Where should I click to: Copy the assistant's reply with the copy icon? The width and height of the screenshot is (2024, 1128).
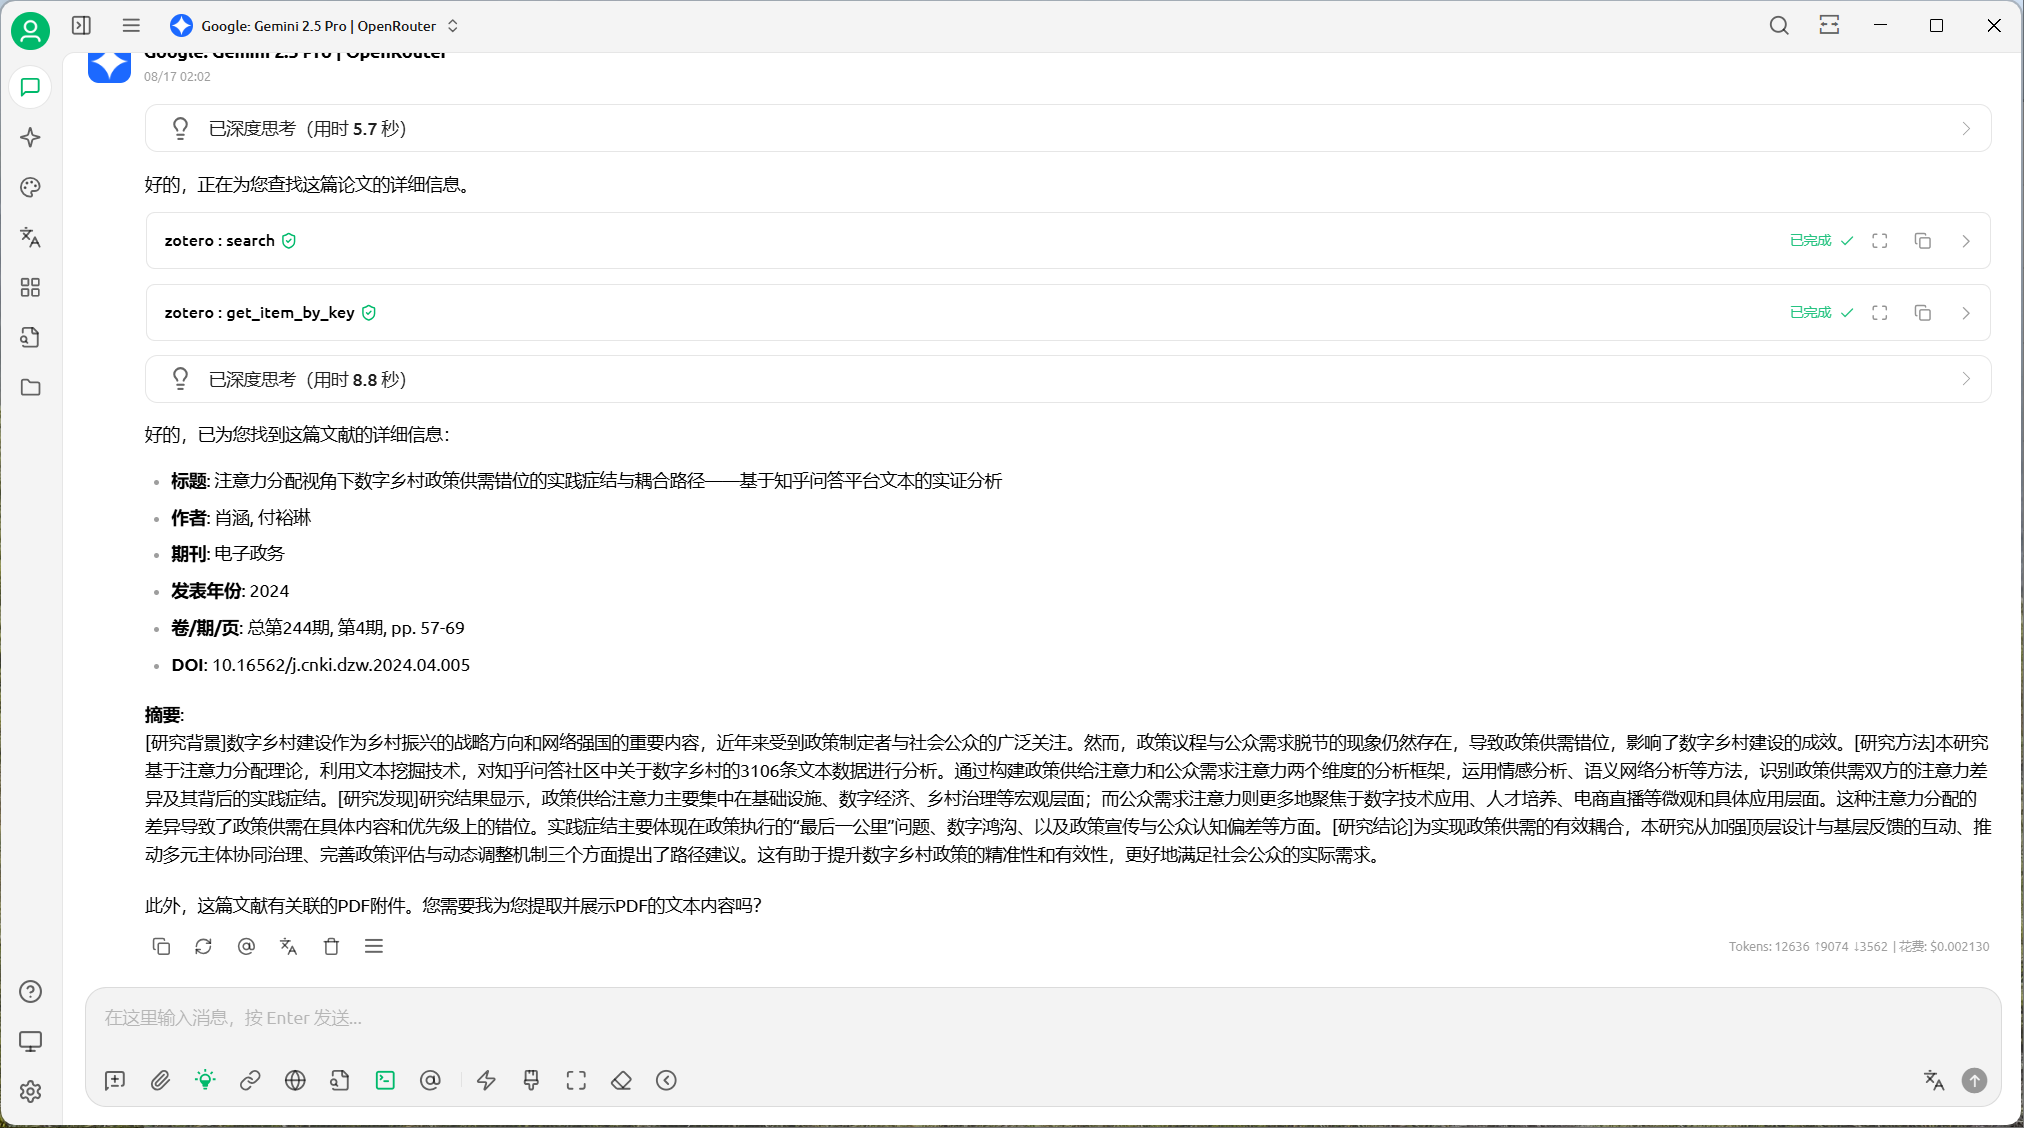click(x=161, y=946)
